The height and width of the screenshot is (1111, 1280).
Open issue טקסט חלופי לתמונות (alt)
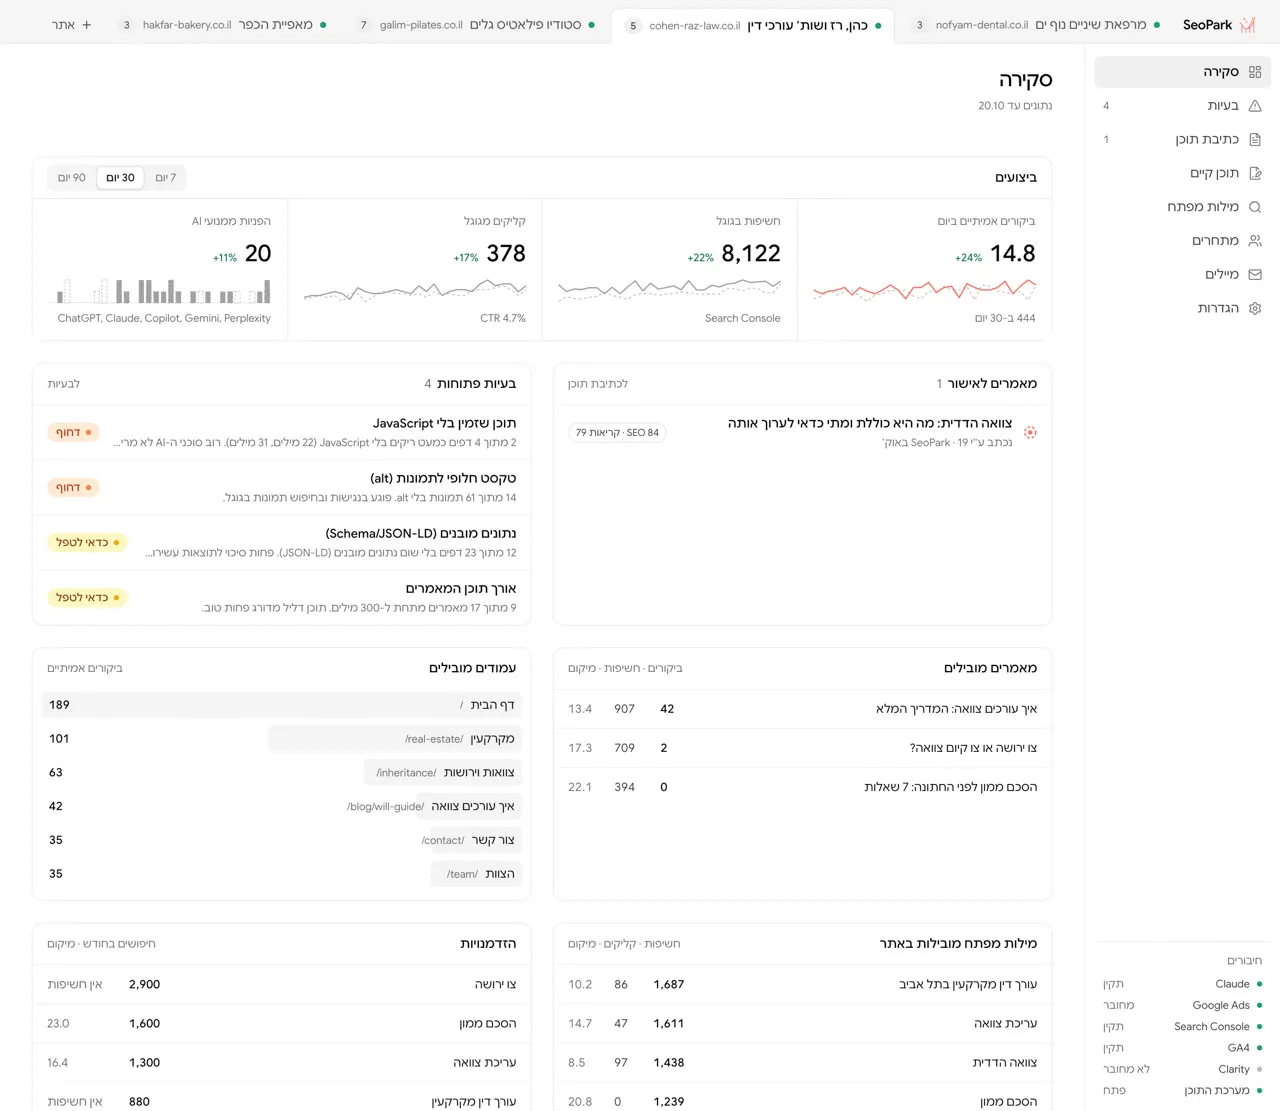(281, 488)
